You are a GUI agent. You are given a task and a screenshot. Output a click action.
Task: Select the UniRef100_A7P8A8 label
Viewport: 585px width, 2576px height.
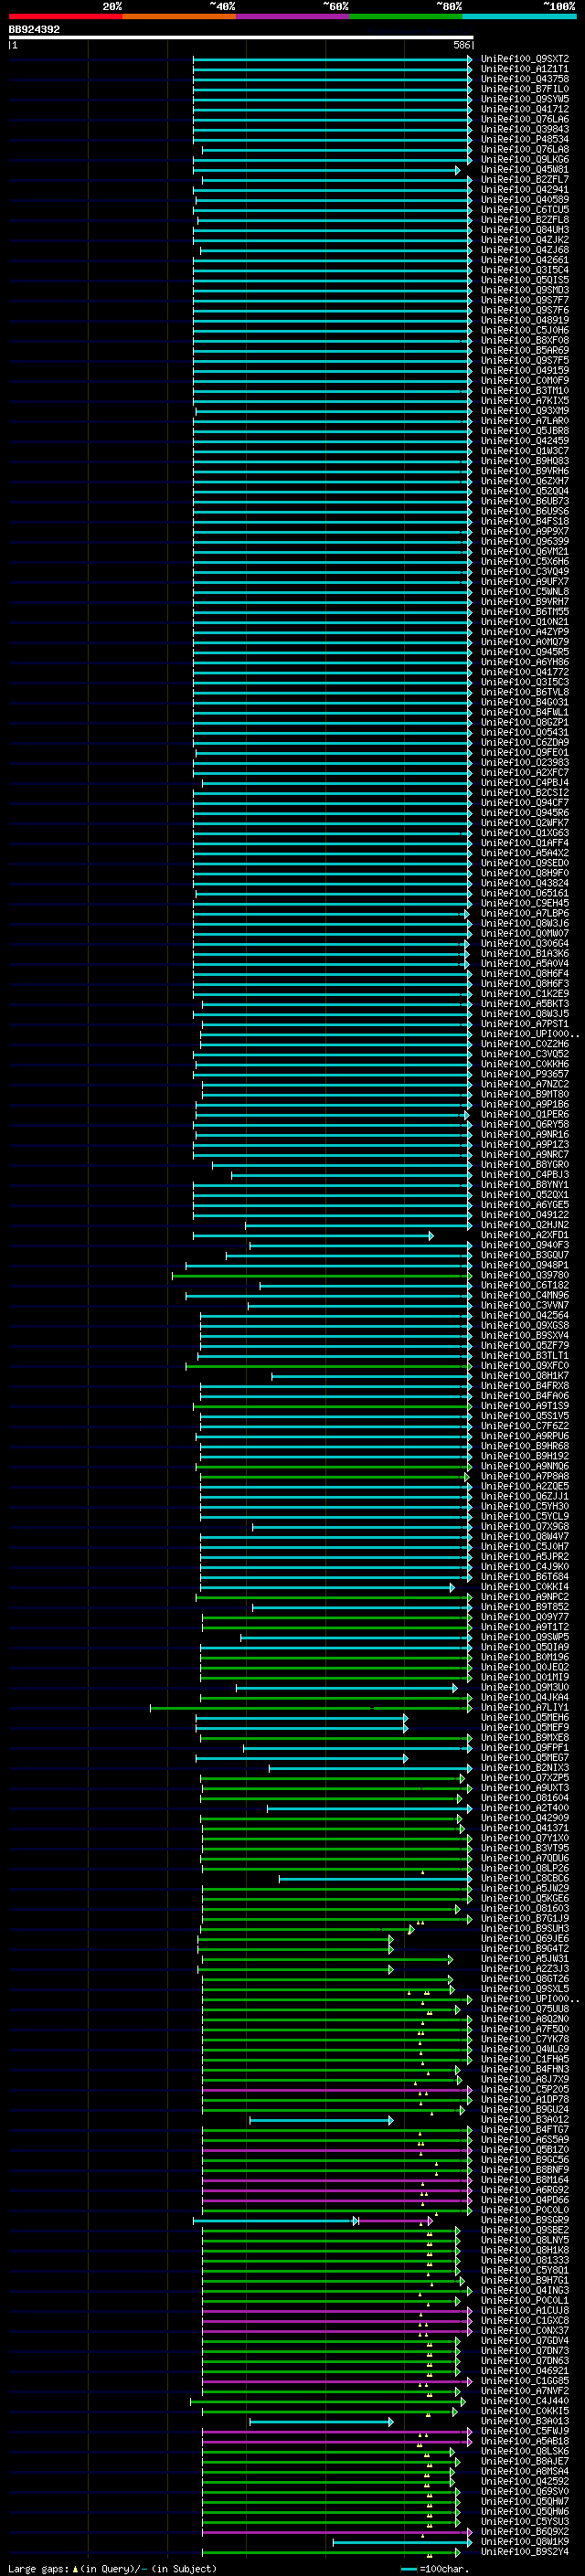click(x=524, y=1476)
